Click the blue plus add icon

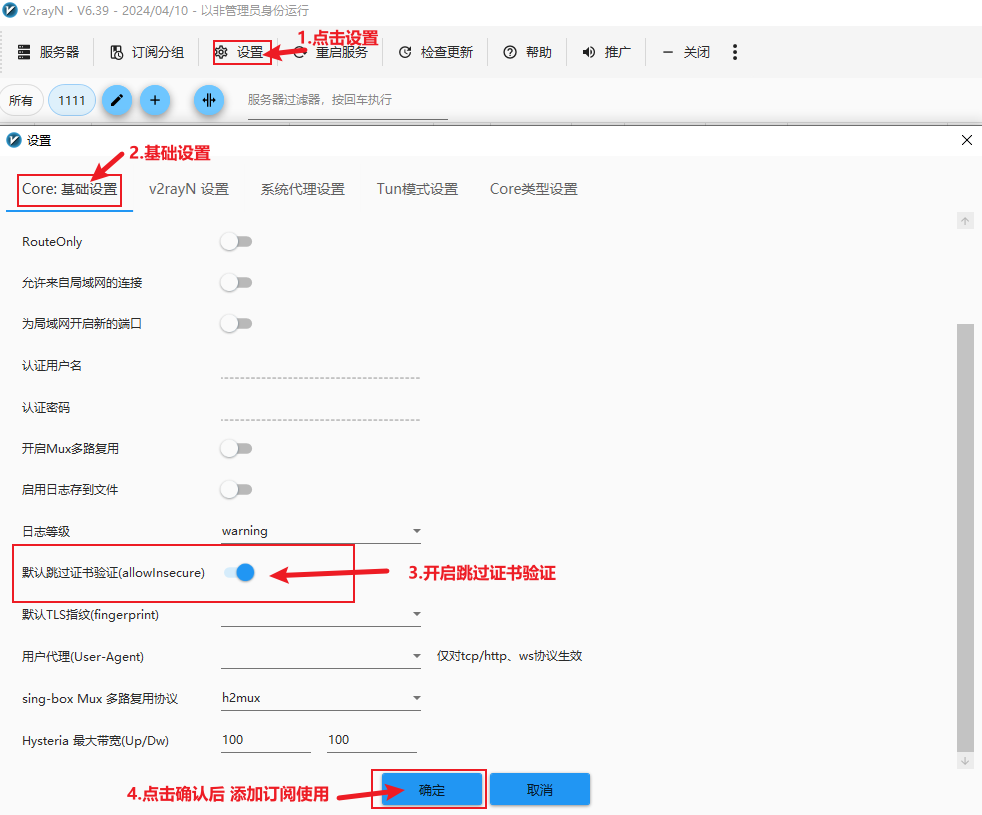(155, 100)
